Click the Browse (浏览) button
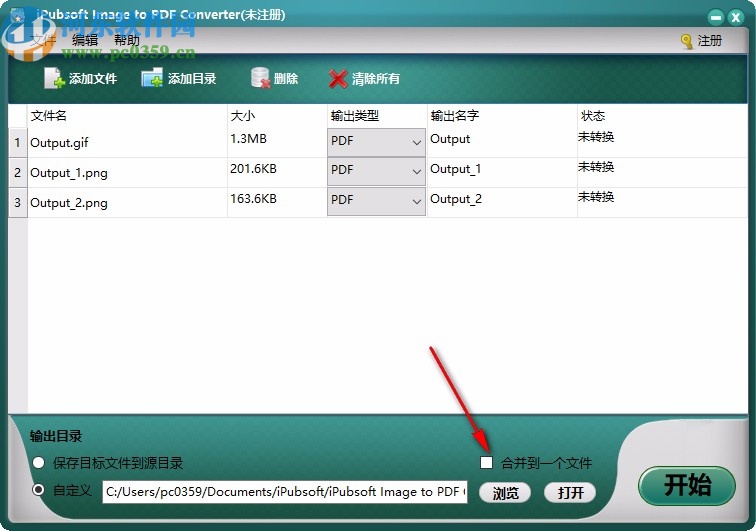The height and width of the screenshot is (531, 756). point(505,492)
